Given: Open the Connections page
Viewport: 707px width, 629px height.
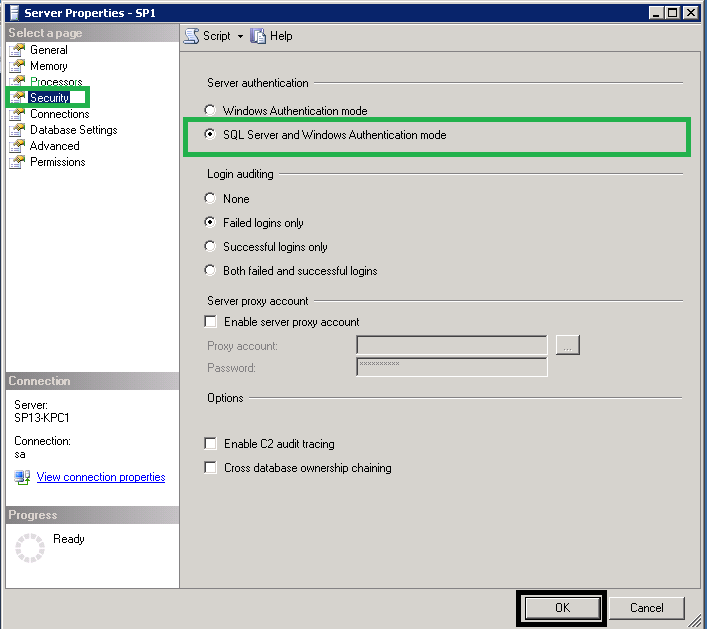Looking at the screenshot, I should [60, 114].
